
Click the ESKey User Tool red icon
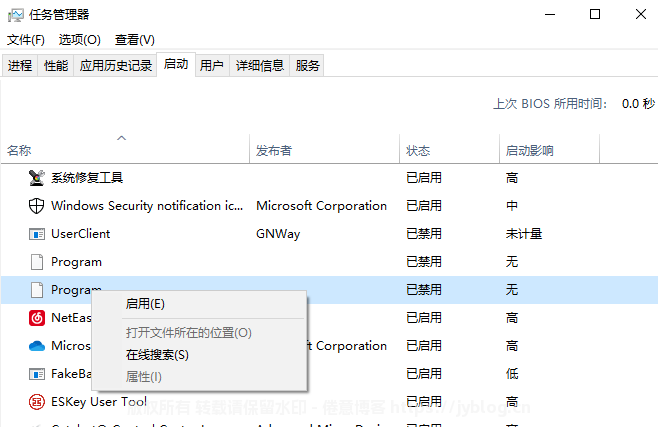pyautogui.click(x=37, y=401)
